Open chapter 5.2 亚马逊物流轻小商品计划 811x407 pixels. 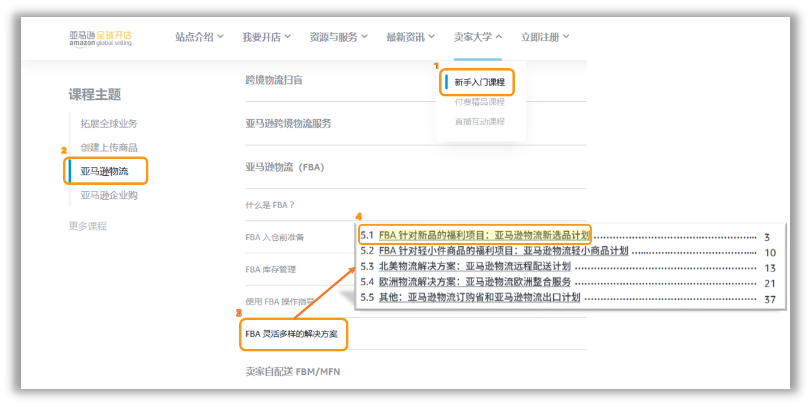click(x=503, y=251)
